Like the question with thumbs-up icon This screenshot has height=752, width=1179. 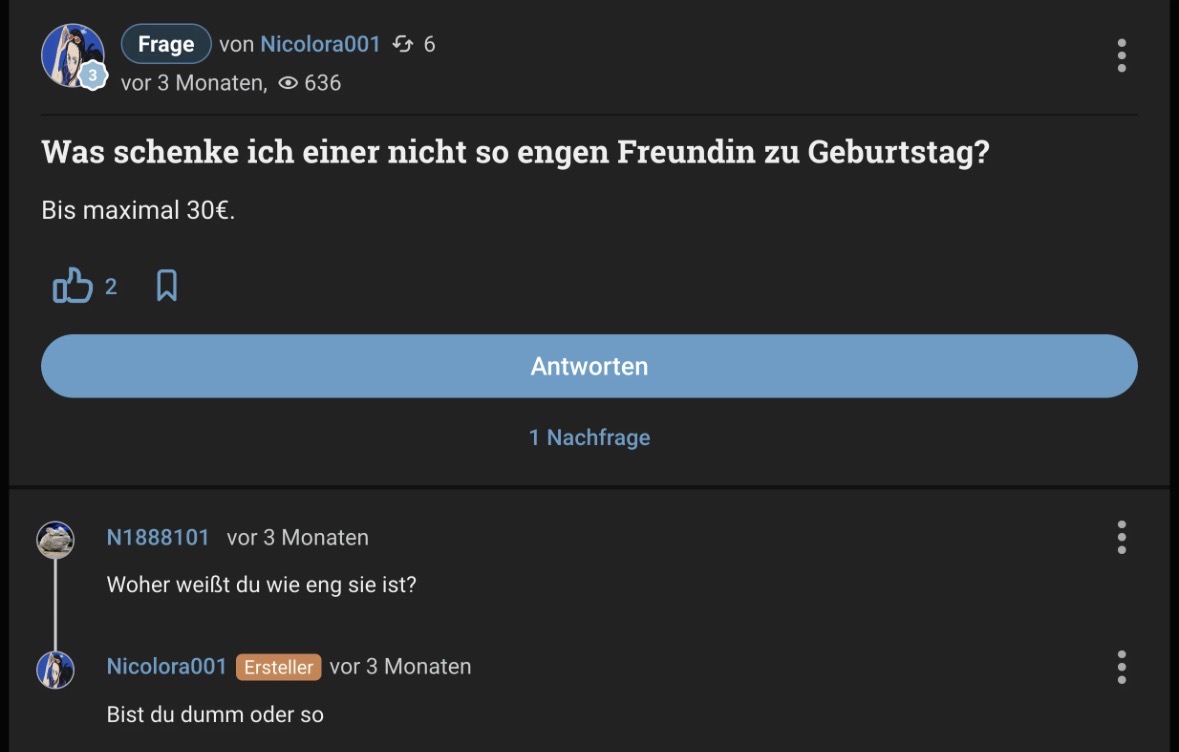click(72, 287)
